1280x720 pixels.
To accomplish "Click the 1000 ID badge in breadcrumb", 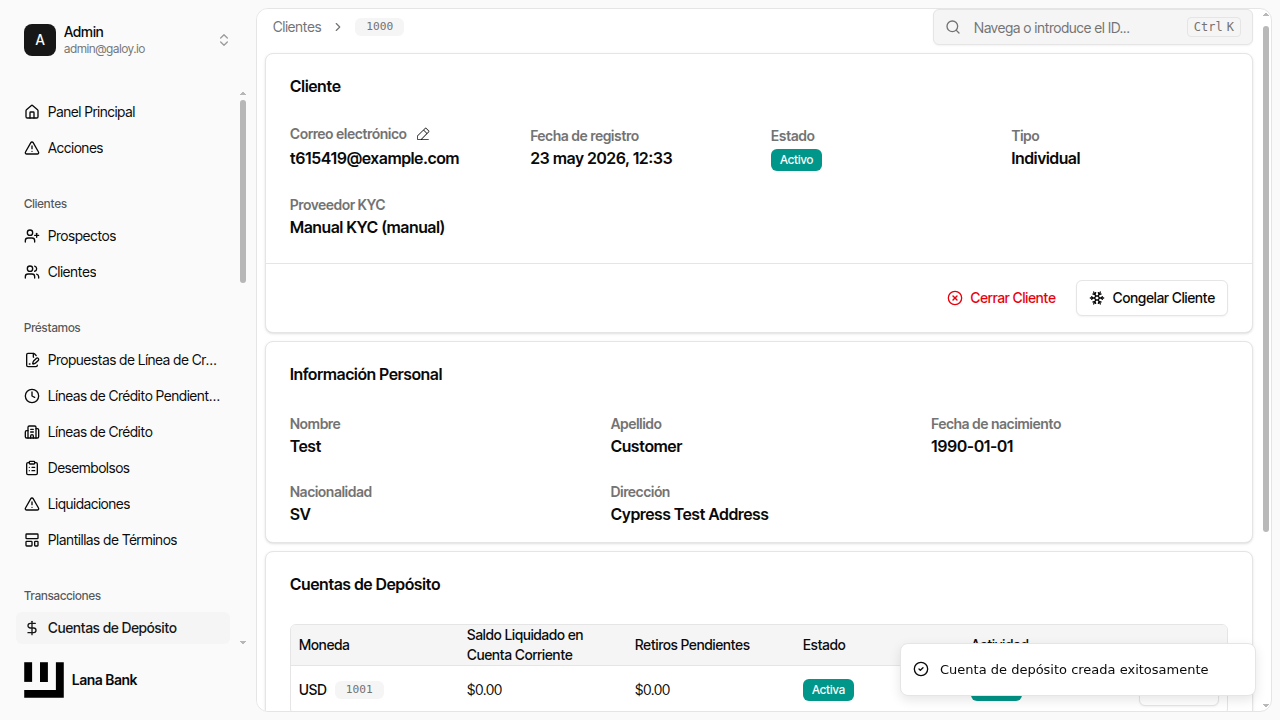I will click(380, 27).
